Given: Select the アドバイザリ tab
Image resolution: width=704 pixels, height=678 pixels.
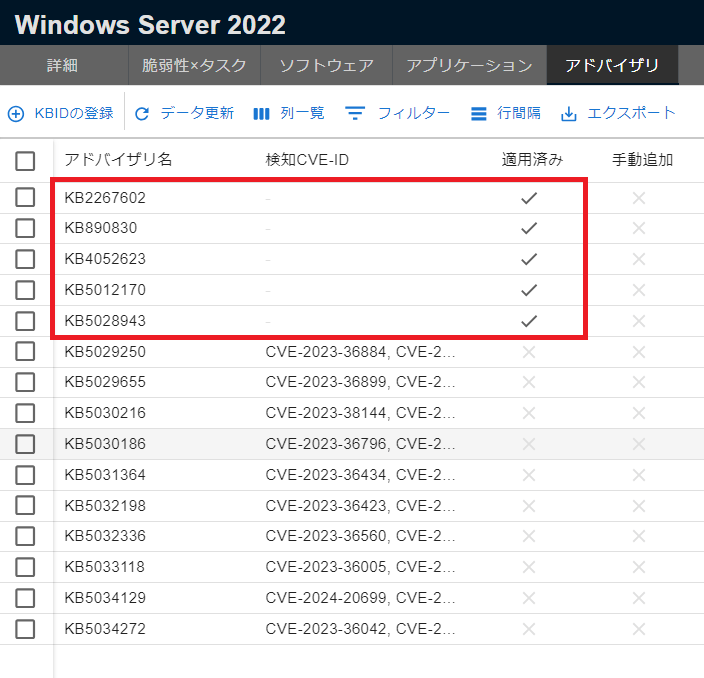Looking at the screenshot, I should (612, 65).
